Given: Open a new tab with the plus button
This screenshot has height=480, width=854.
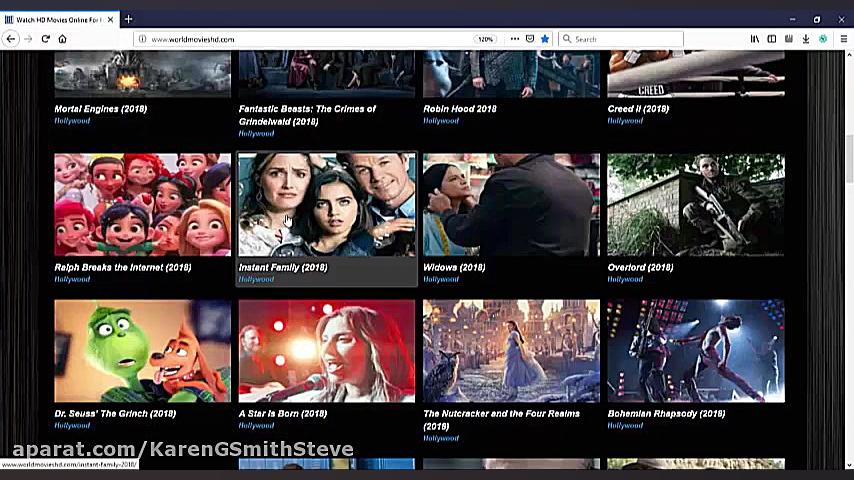Looking at the screenshot, I should [x=128, y=19].
